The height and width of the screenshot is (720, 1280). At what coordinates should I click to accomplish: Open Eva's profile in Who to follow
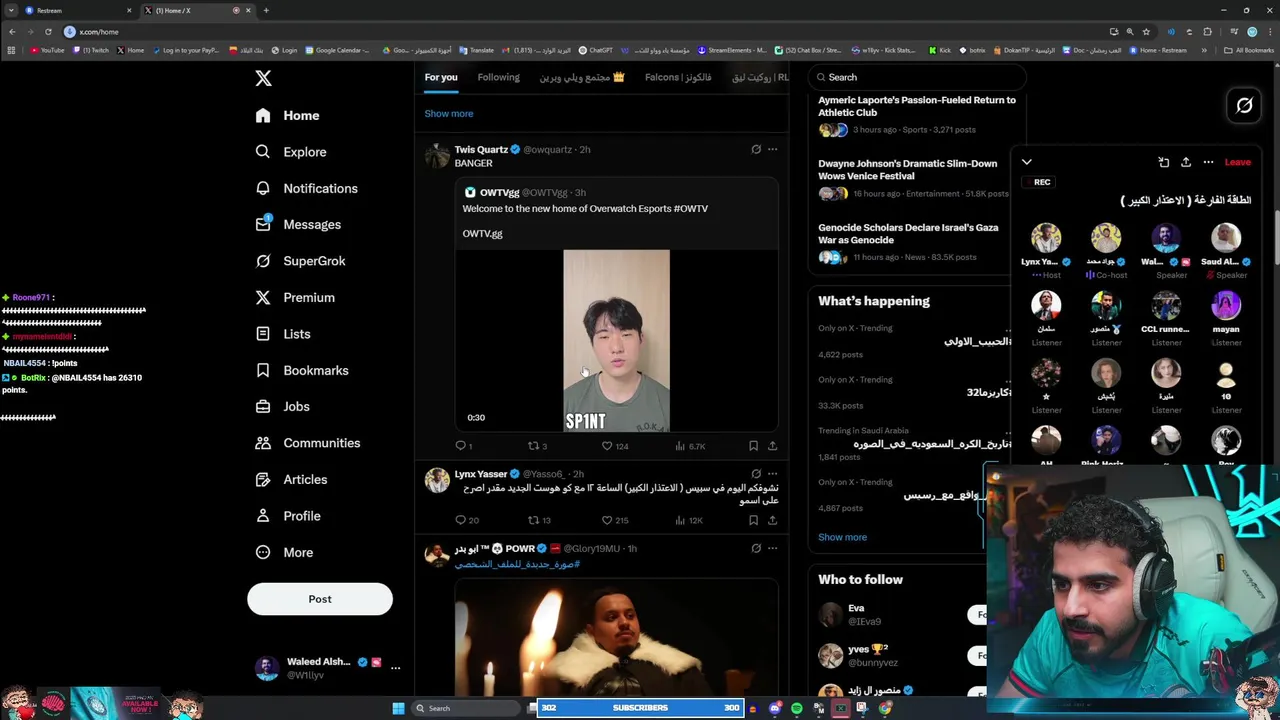[856, 608]
